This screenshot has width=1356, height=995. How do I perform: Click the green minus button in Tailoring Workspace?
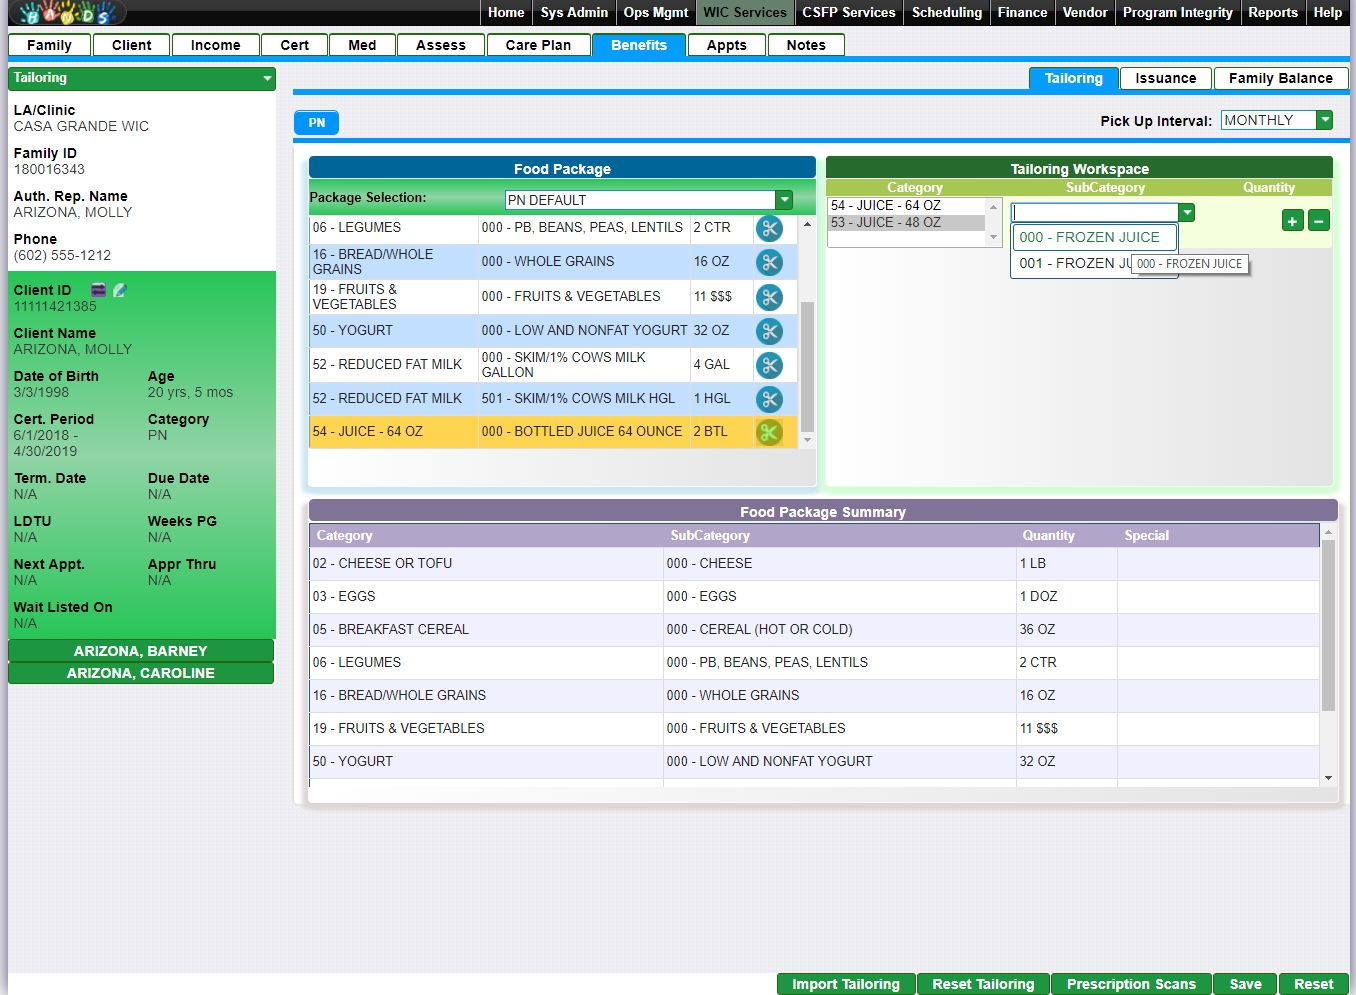tap(1319, 221)
